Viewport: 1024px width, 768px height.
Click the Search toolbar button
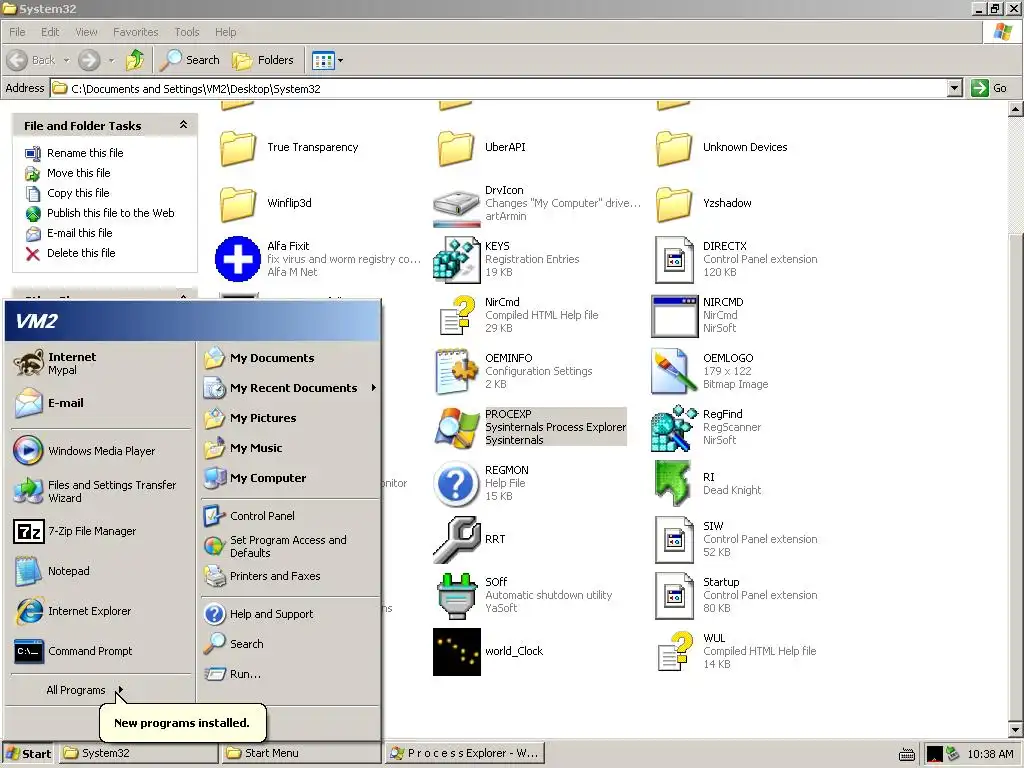190,60
